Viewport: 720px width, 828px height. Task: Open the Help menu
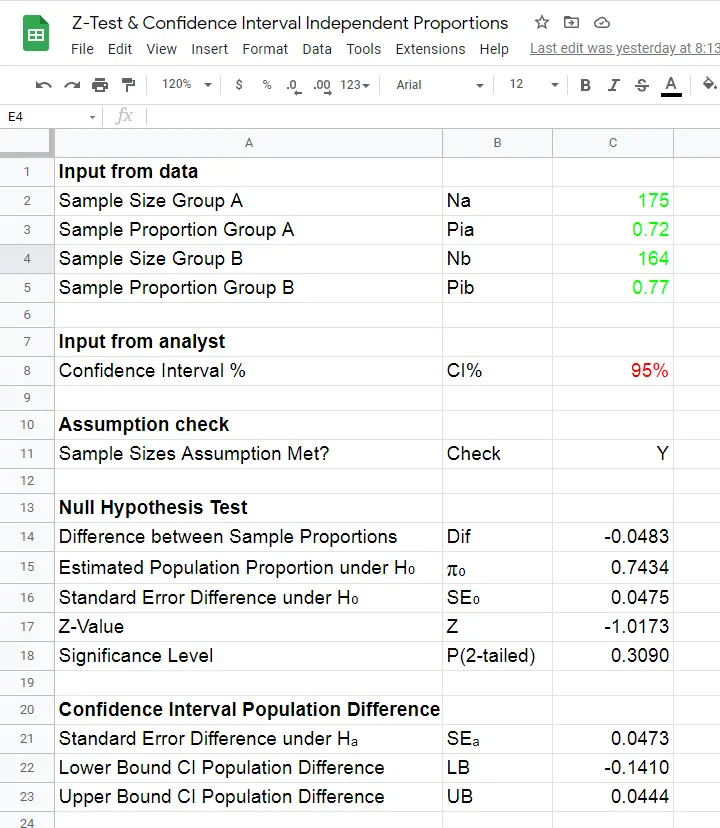[494, 49]
